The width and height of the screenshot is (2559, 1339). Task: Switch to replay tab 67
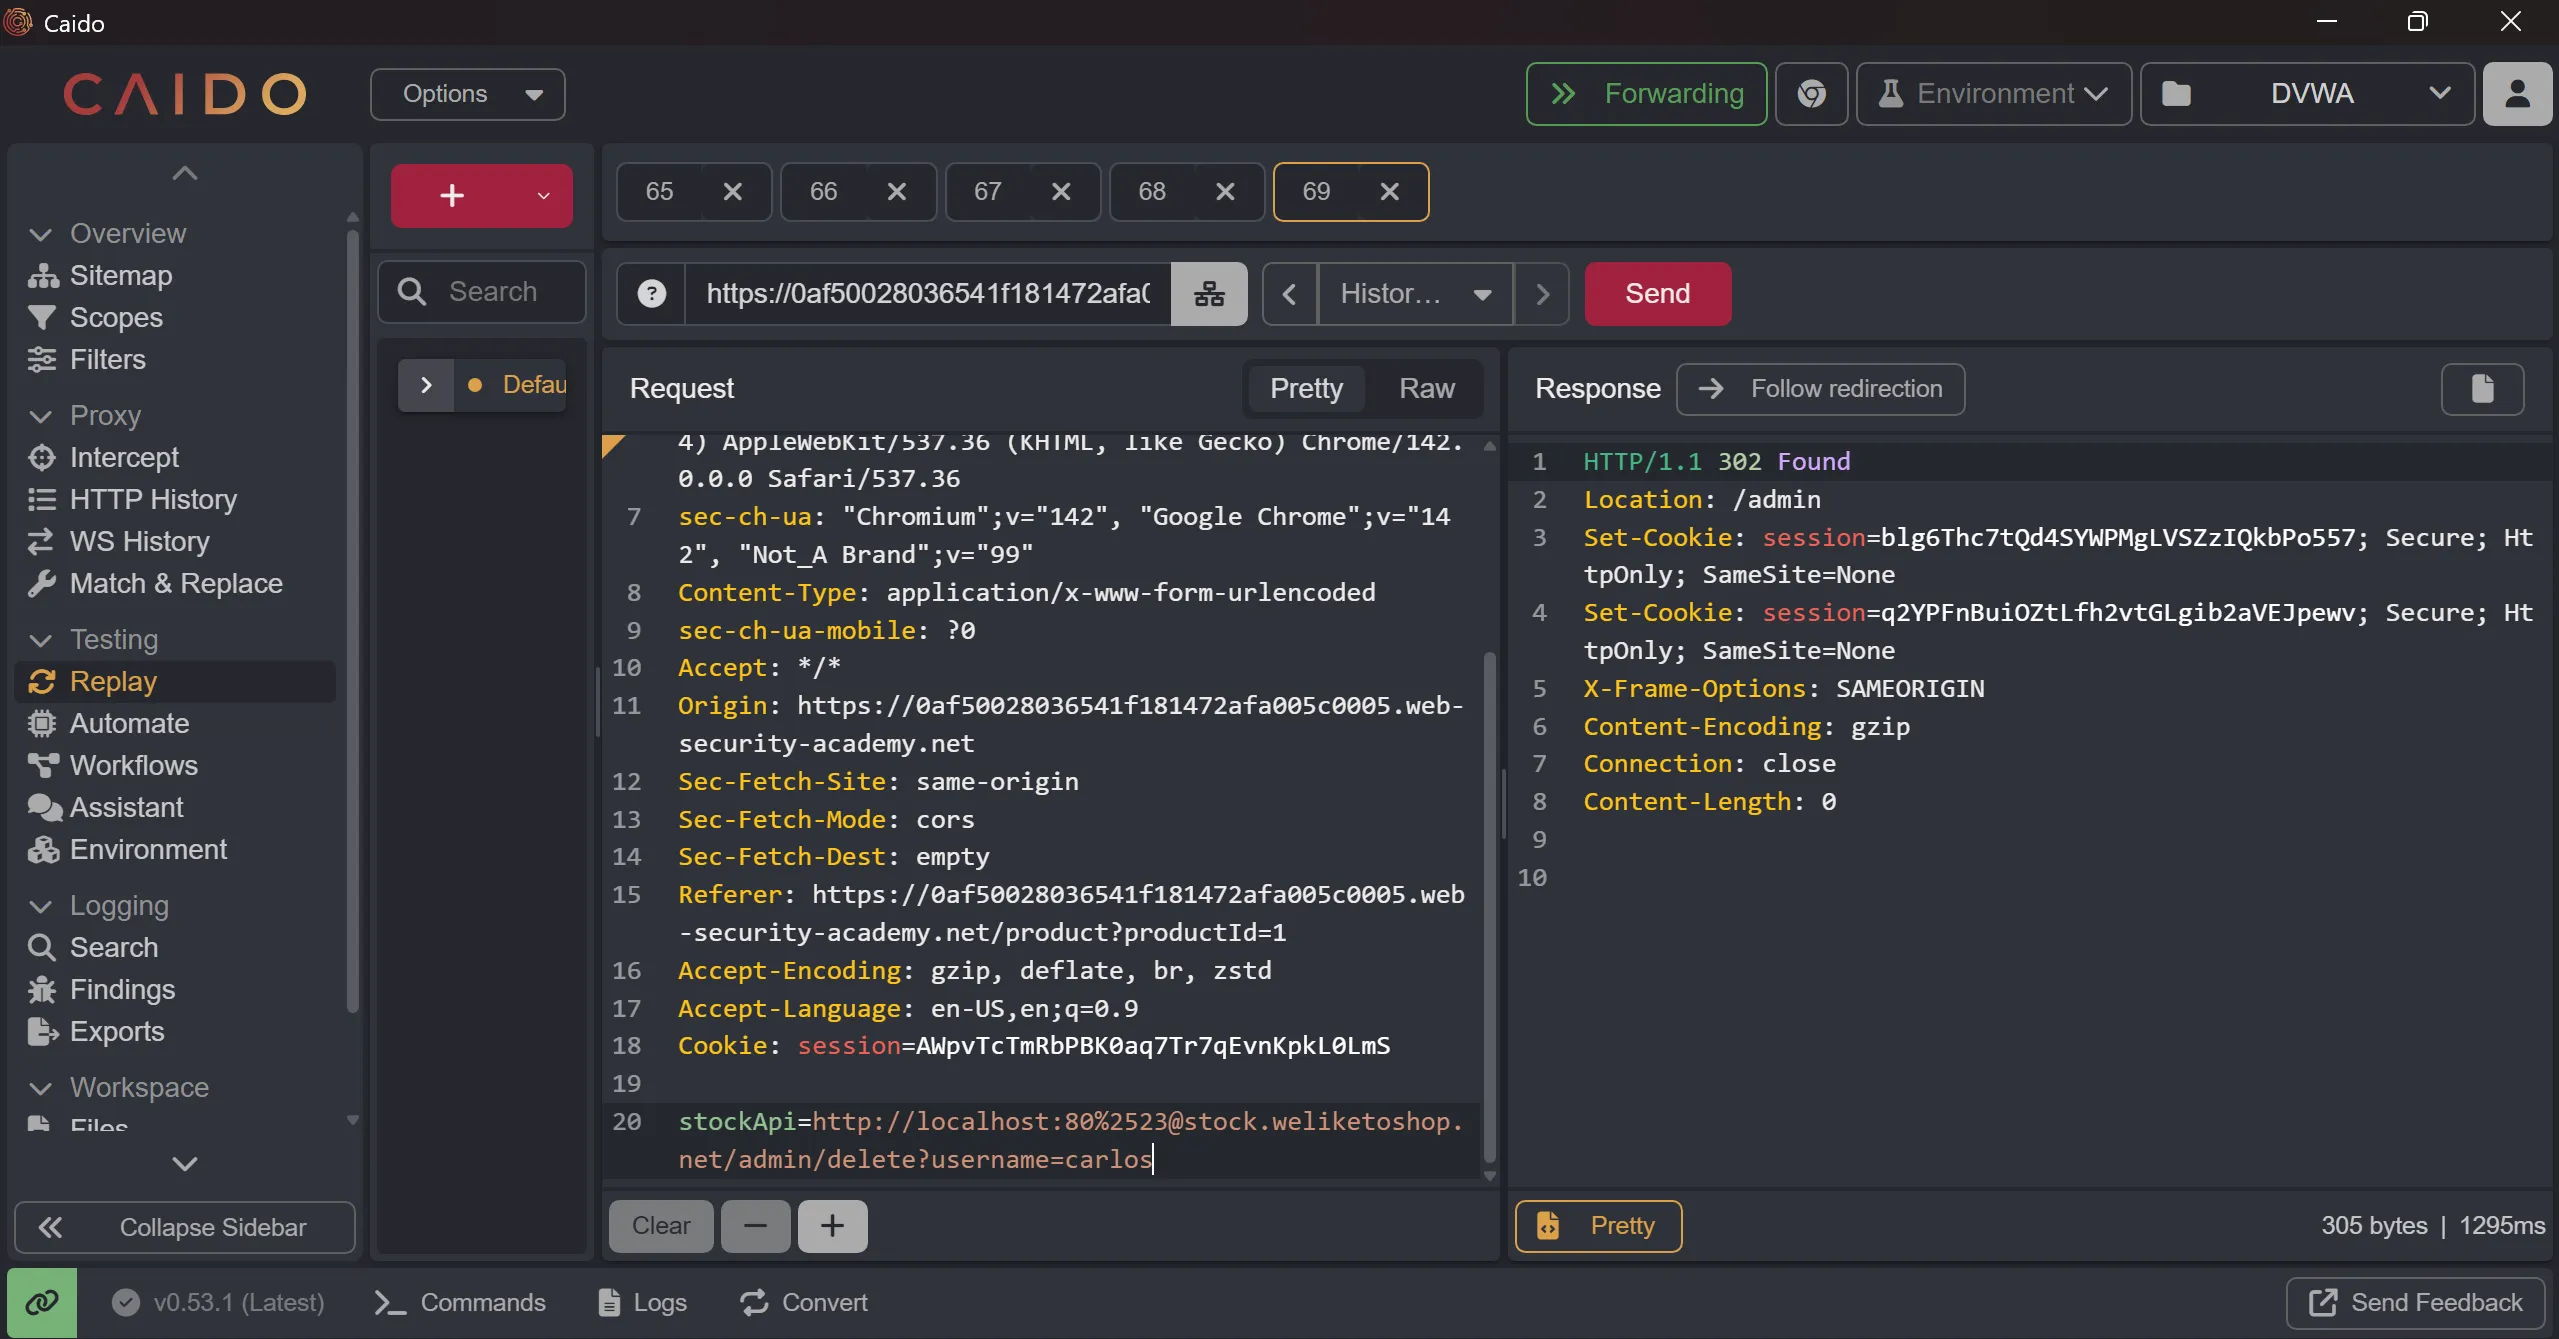988,192
